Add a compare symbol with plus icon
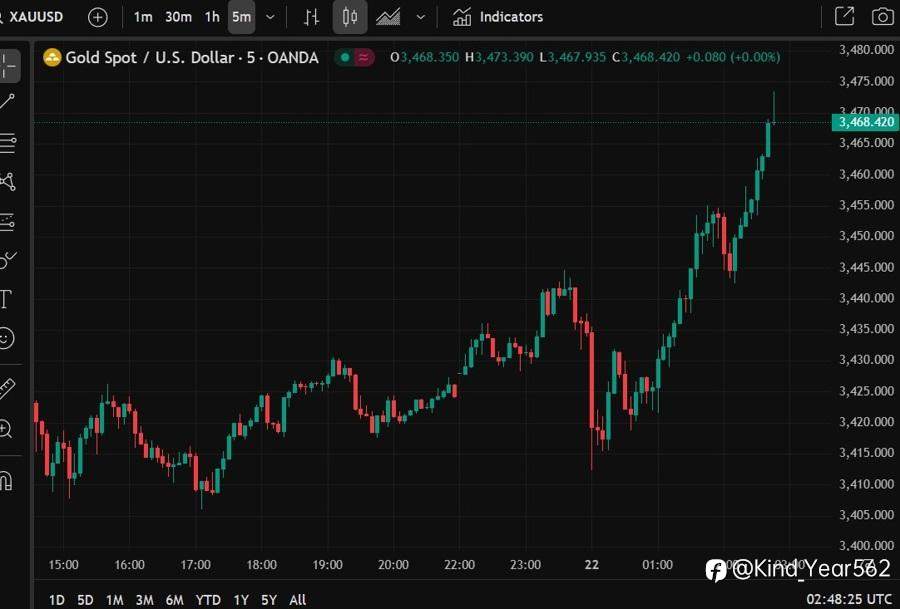Viewport: 900px width, 609px height. 98,17
